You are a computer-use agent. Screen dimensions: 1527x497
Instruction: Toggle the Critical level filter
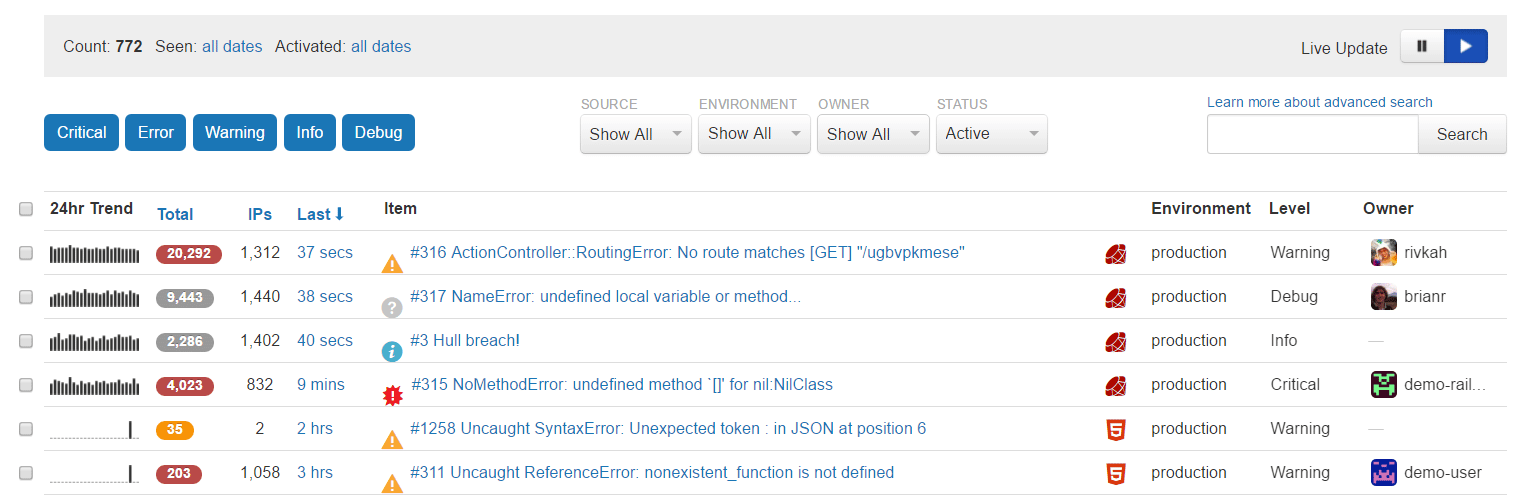(x=82, y=133)
